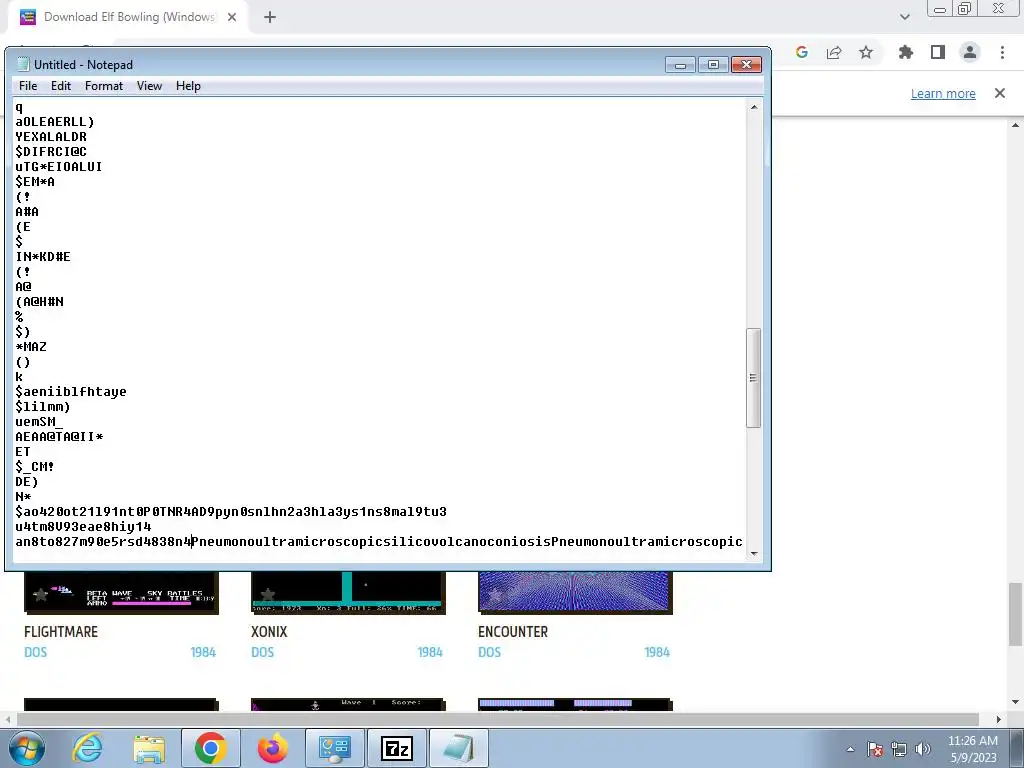Launch Firefox from the taskbar

click(x=272, y=748)
